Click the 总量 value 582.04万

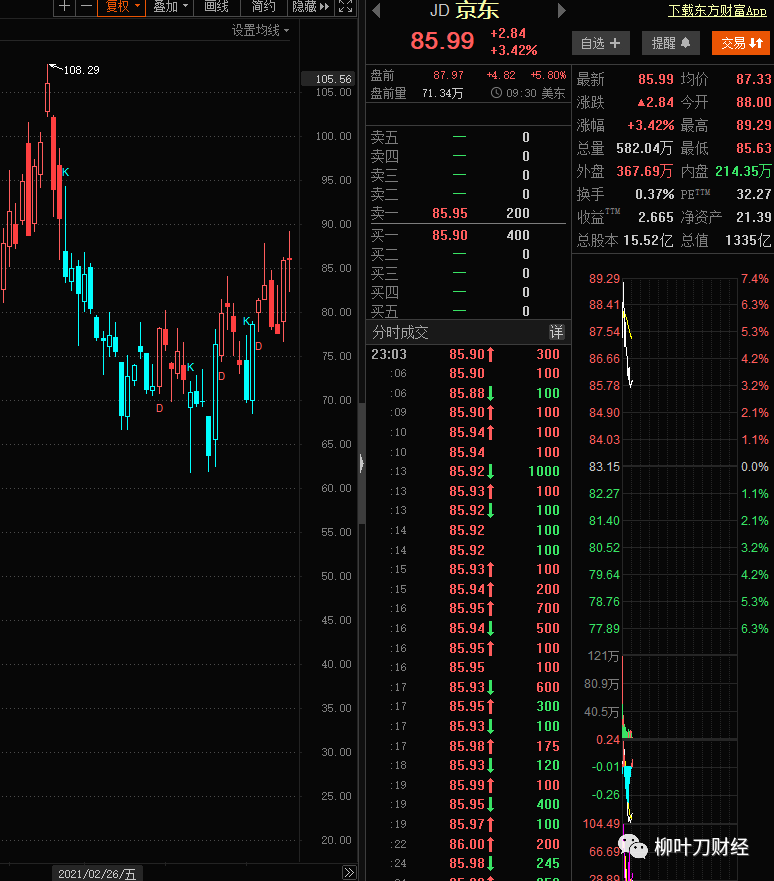click(644, 148)
